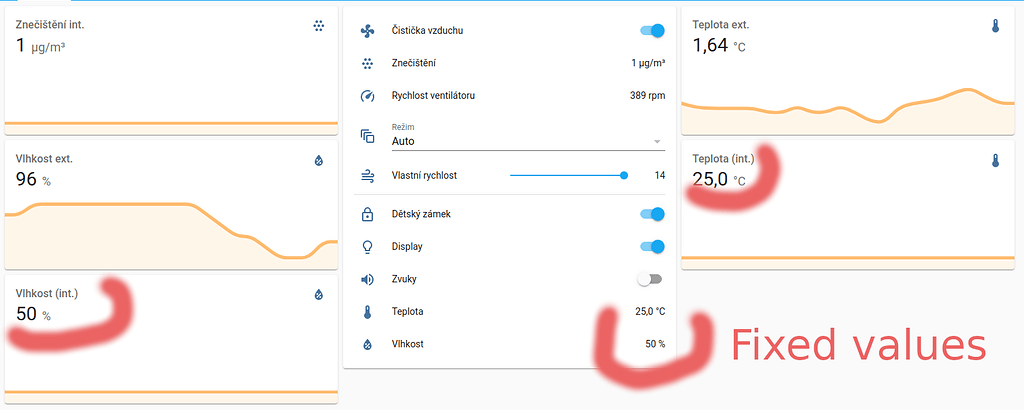Enable the Zvuky sound toggle
1024x410 pixels.
(650, 279)
